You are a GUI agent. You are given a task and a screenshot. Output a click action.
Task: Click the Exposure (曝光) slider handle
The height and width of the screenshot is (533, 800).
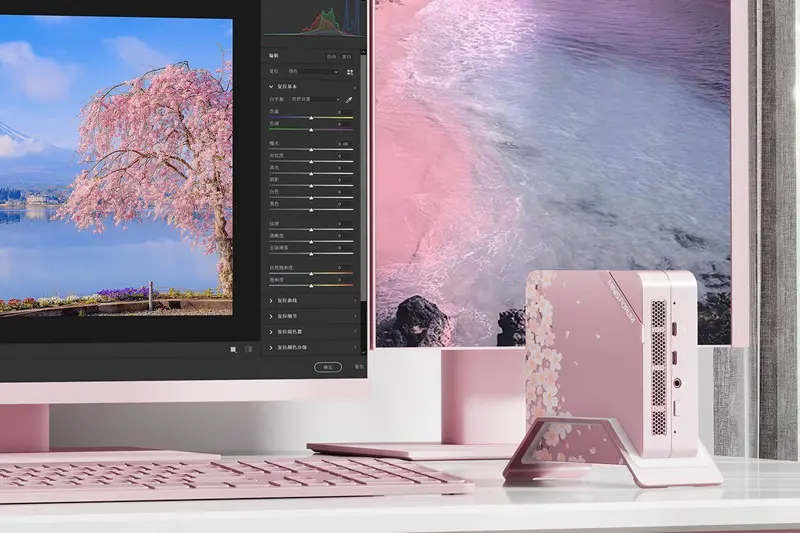[311, 150]
